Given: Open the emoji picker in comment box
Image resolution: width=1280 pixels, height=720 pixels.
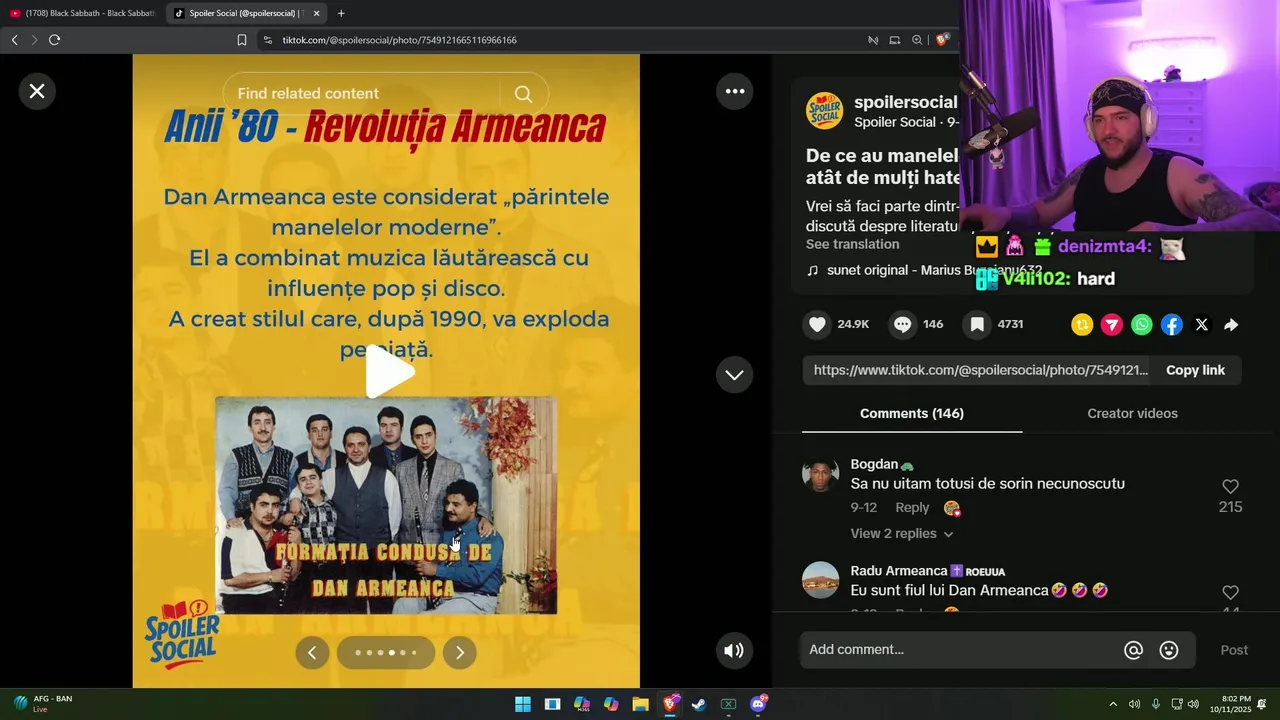Looking at the screenshot, I should point(1168,650).
